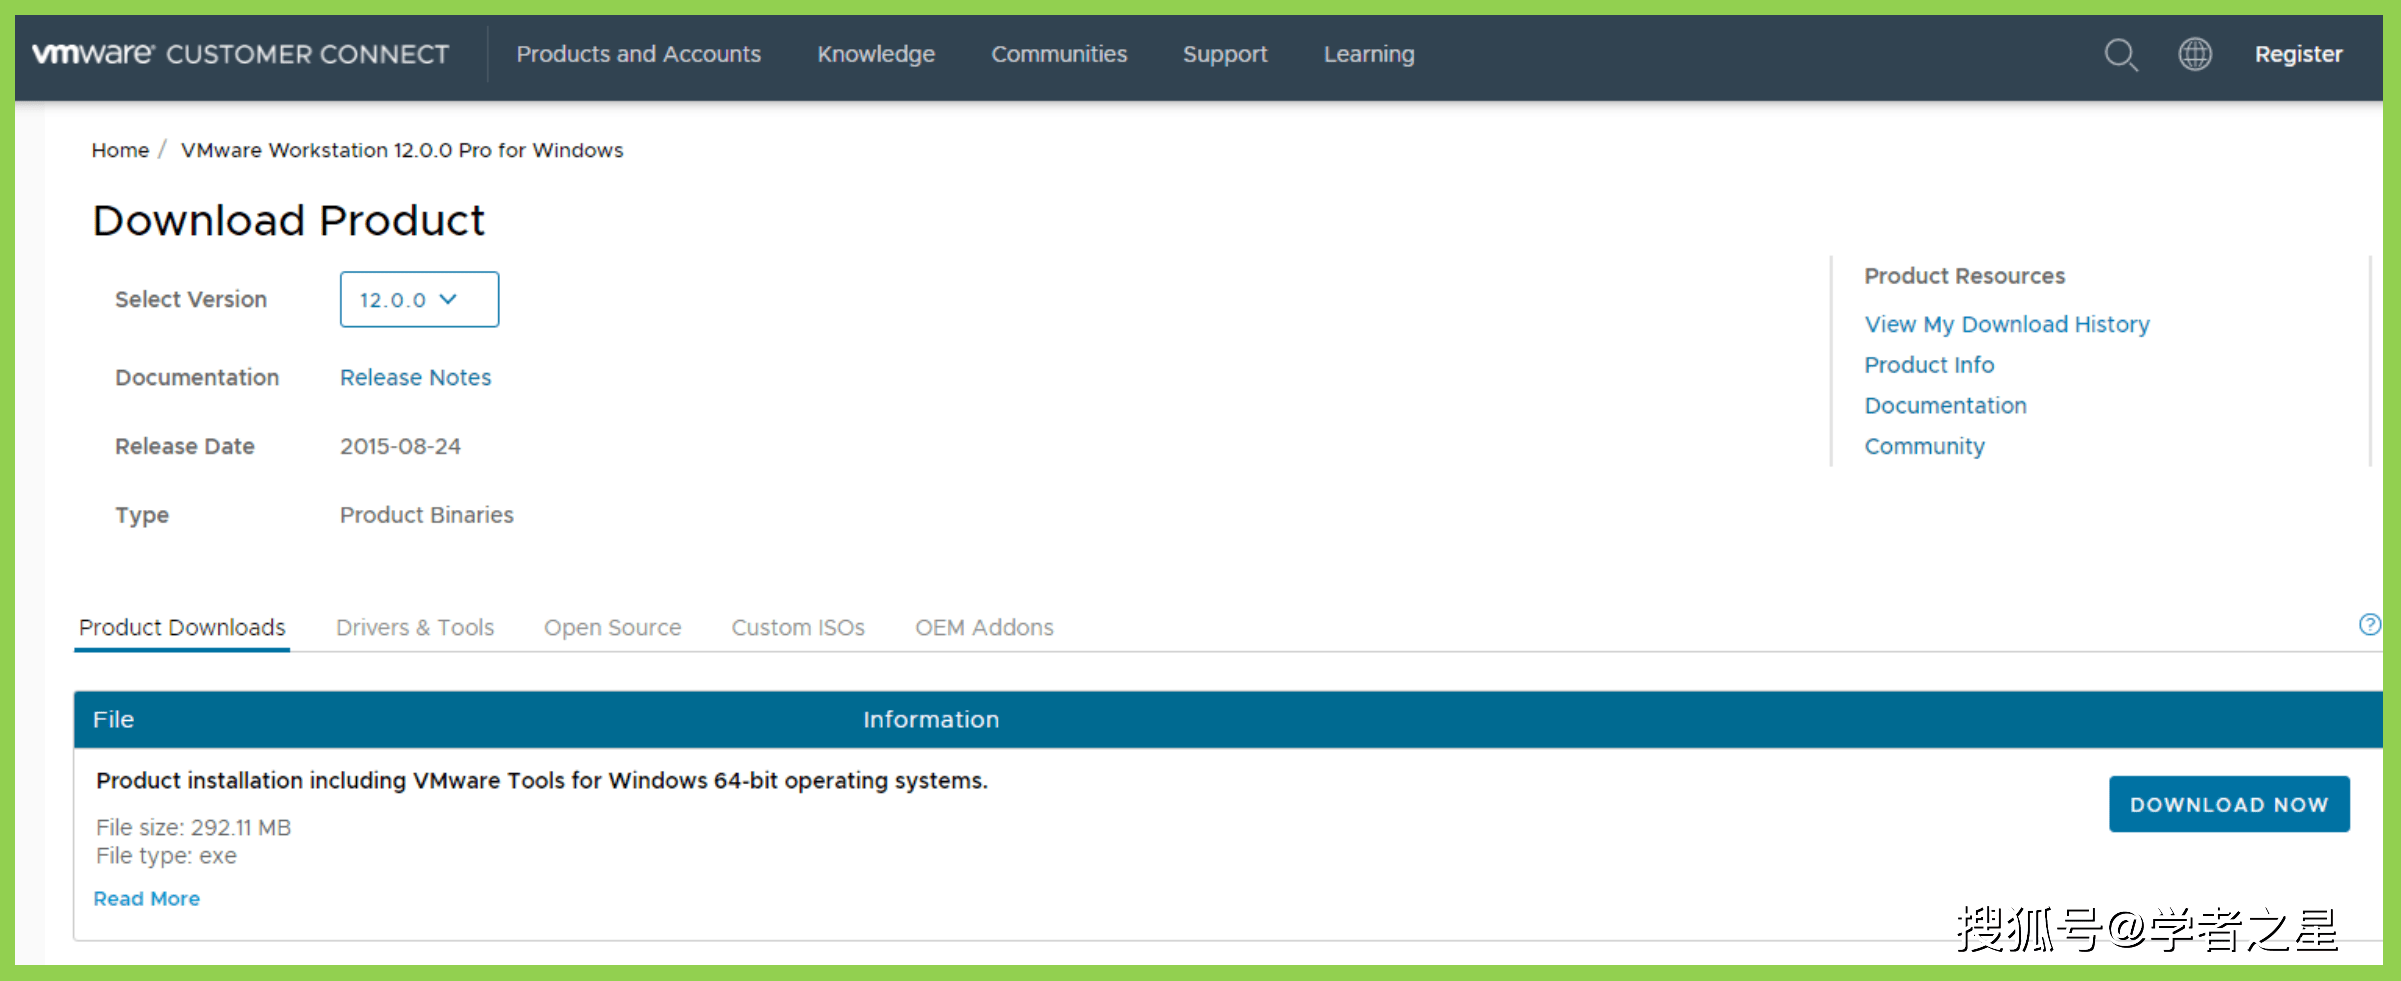Open Documentation under Product Resources
Screen dimensions: 2401x981
[x=1945, y=405]
